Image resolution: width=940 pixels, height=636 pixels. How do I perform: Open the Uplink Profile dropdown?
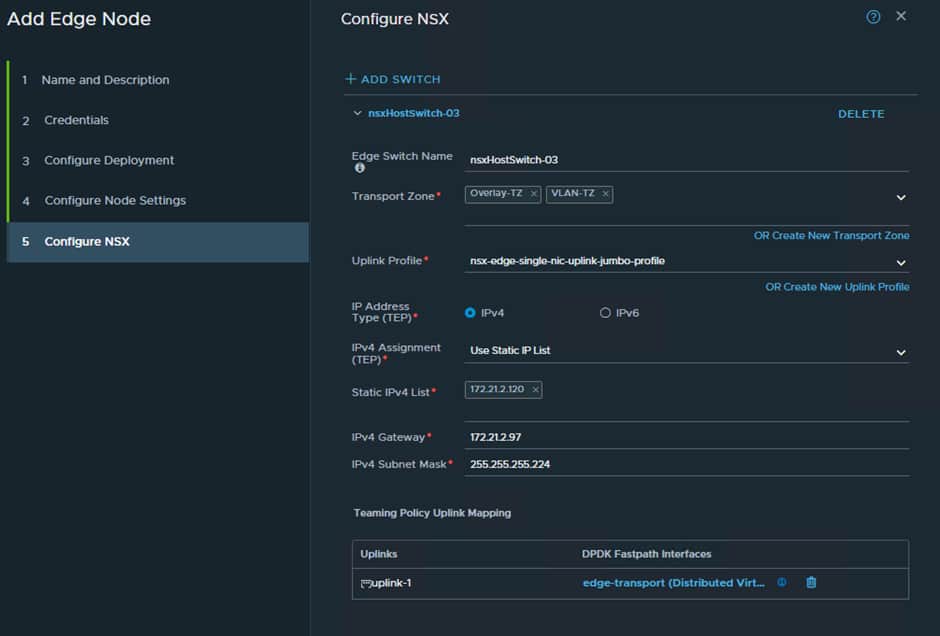coord(686,261)
